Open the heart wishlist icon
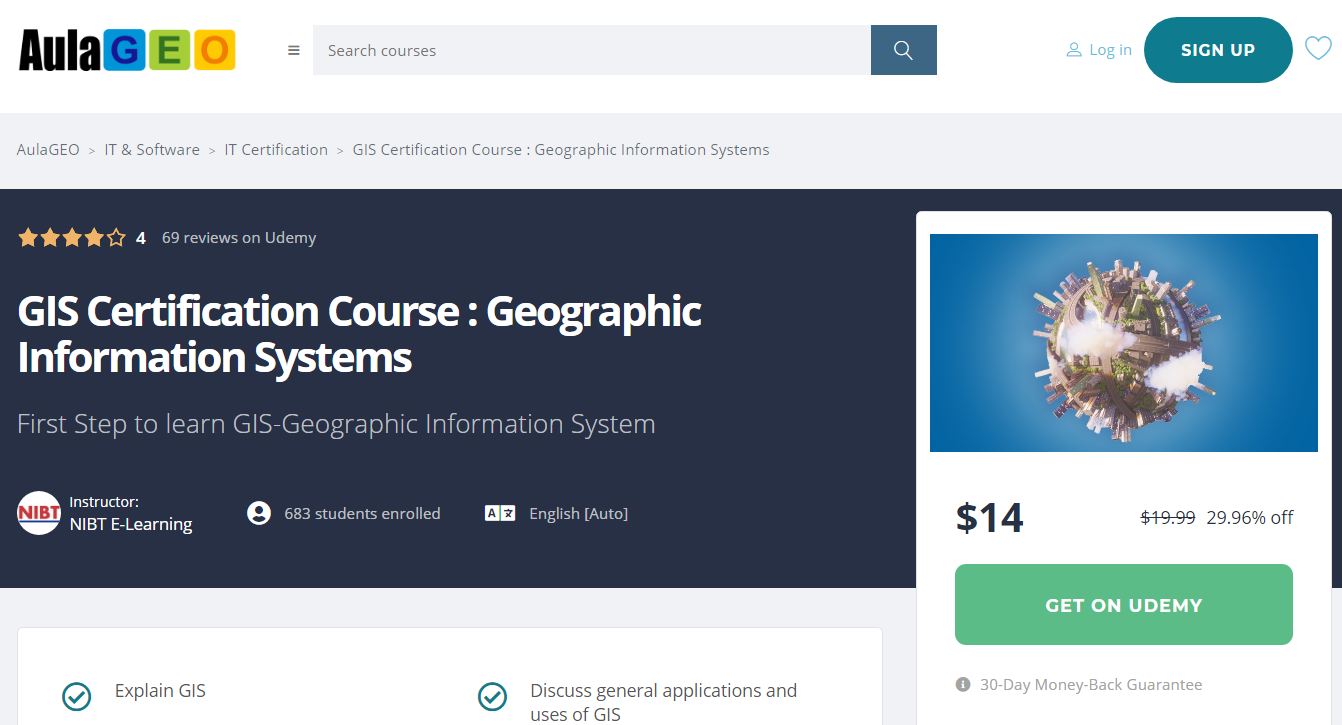 click(1318, 48)
